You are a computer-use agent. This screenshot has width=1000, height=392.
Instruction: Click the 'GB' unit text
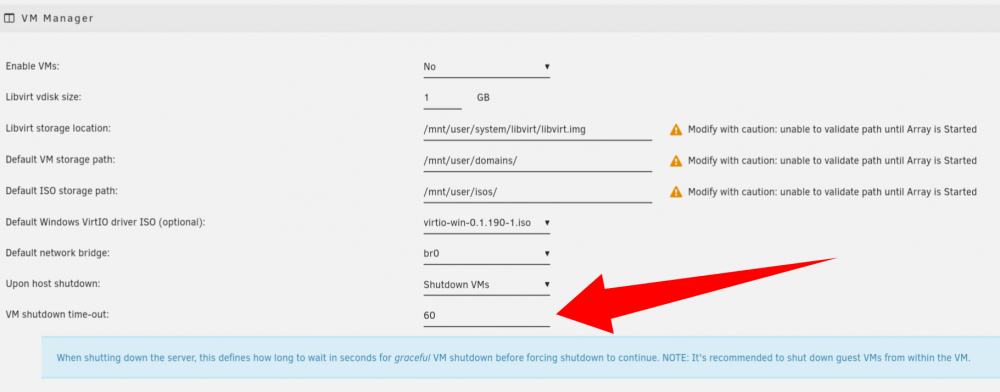[483, 98]
